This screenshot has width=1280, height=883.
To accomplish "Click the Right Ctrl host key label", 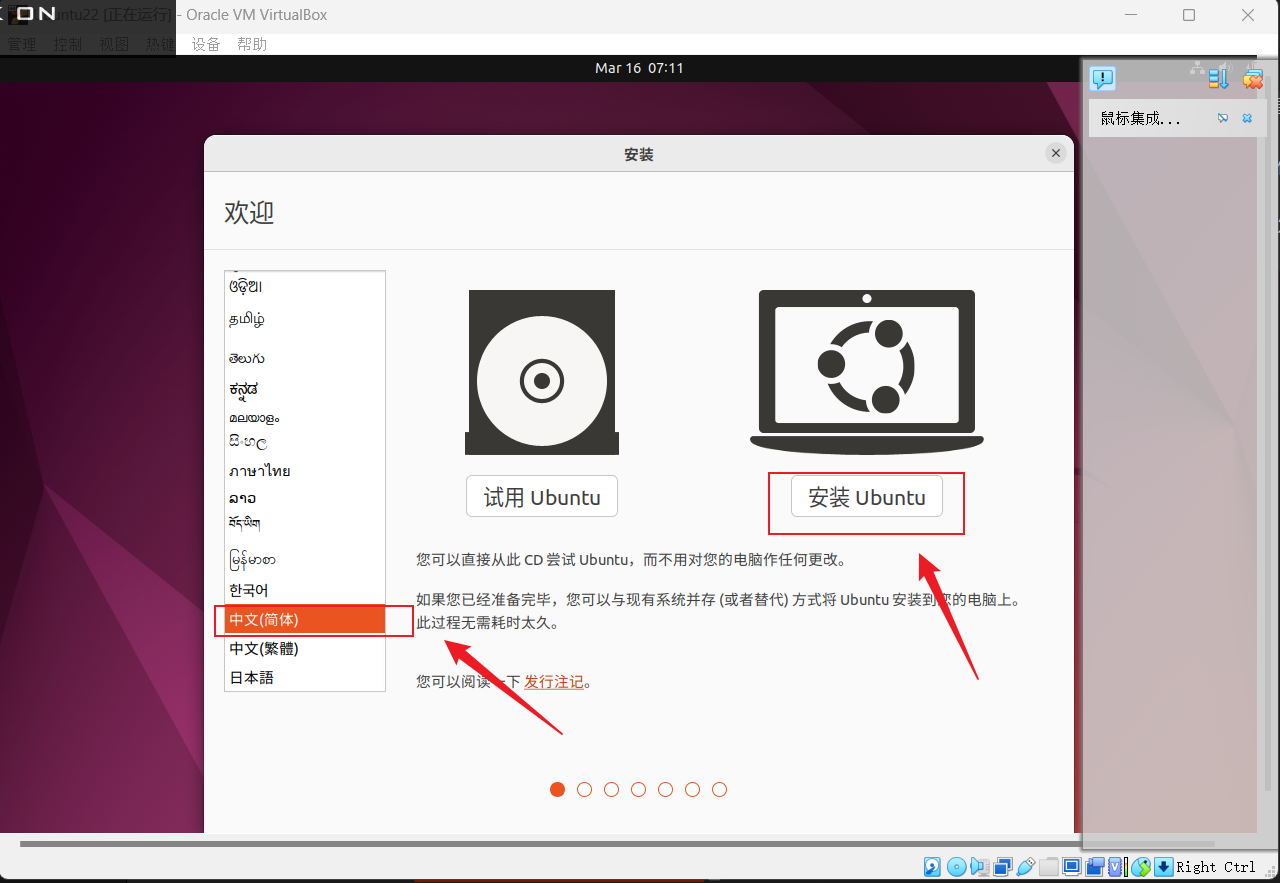I will click(1215, 867).
